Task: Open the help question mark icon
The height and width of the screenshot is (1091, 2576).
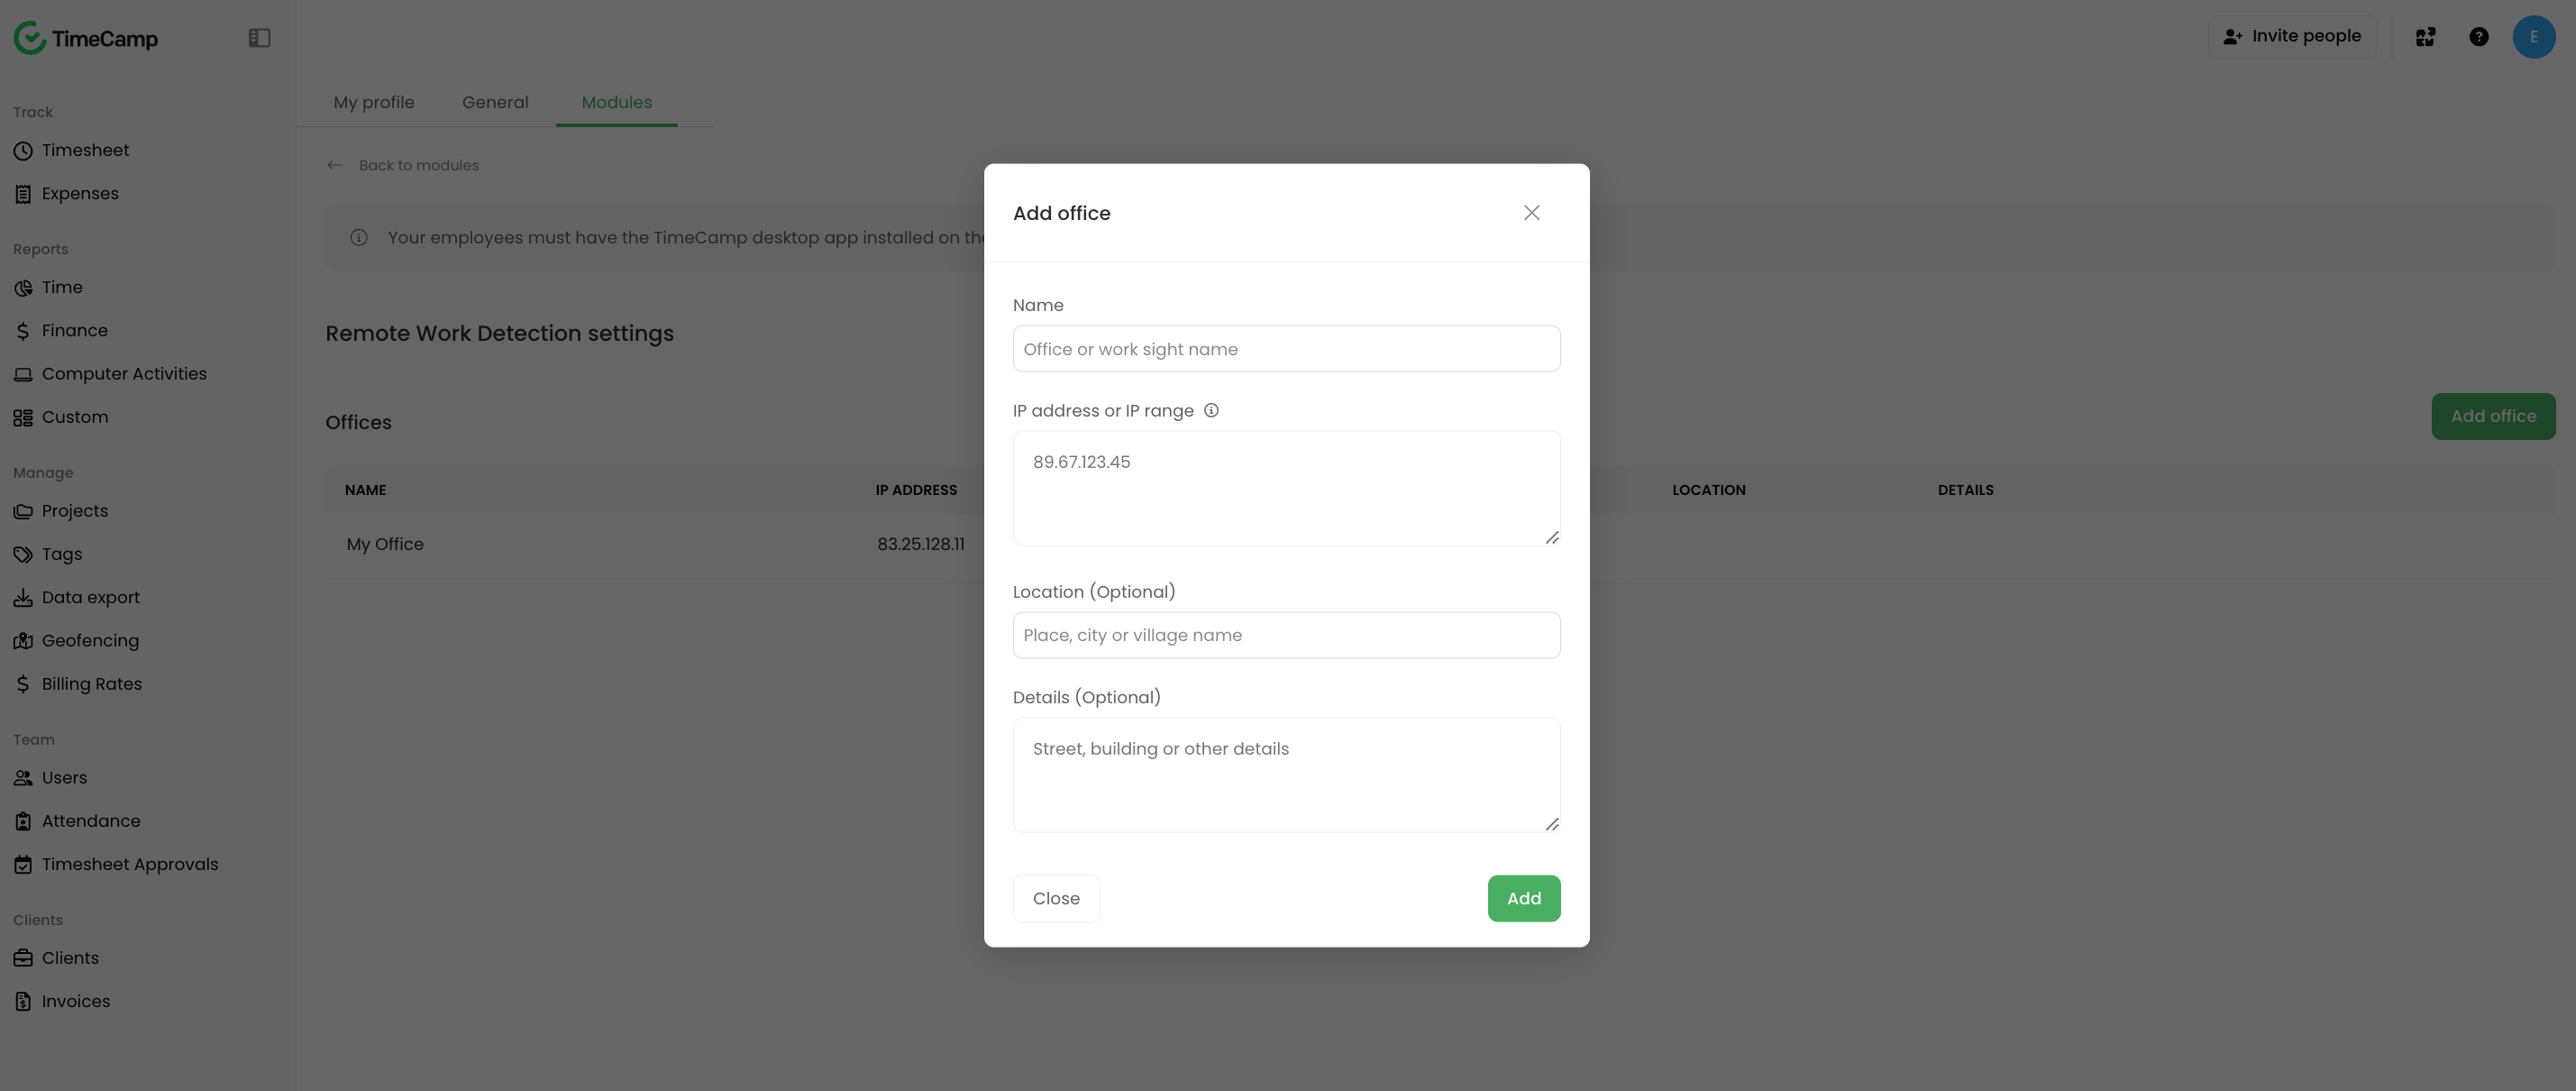Action: coord(2478,37)
